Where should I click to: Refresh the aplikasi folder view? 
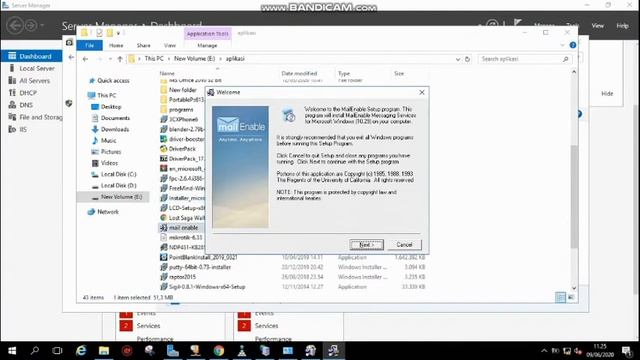tap(467, 59)
